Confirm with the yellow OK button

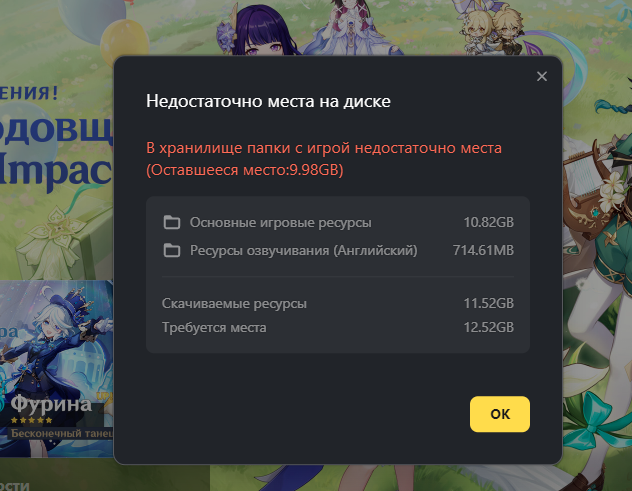pos(500,414)
